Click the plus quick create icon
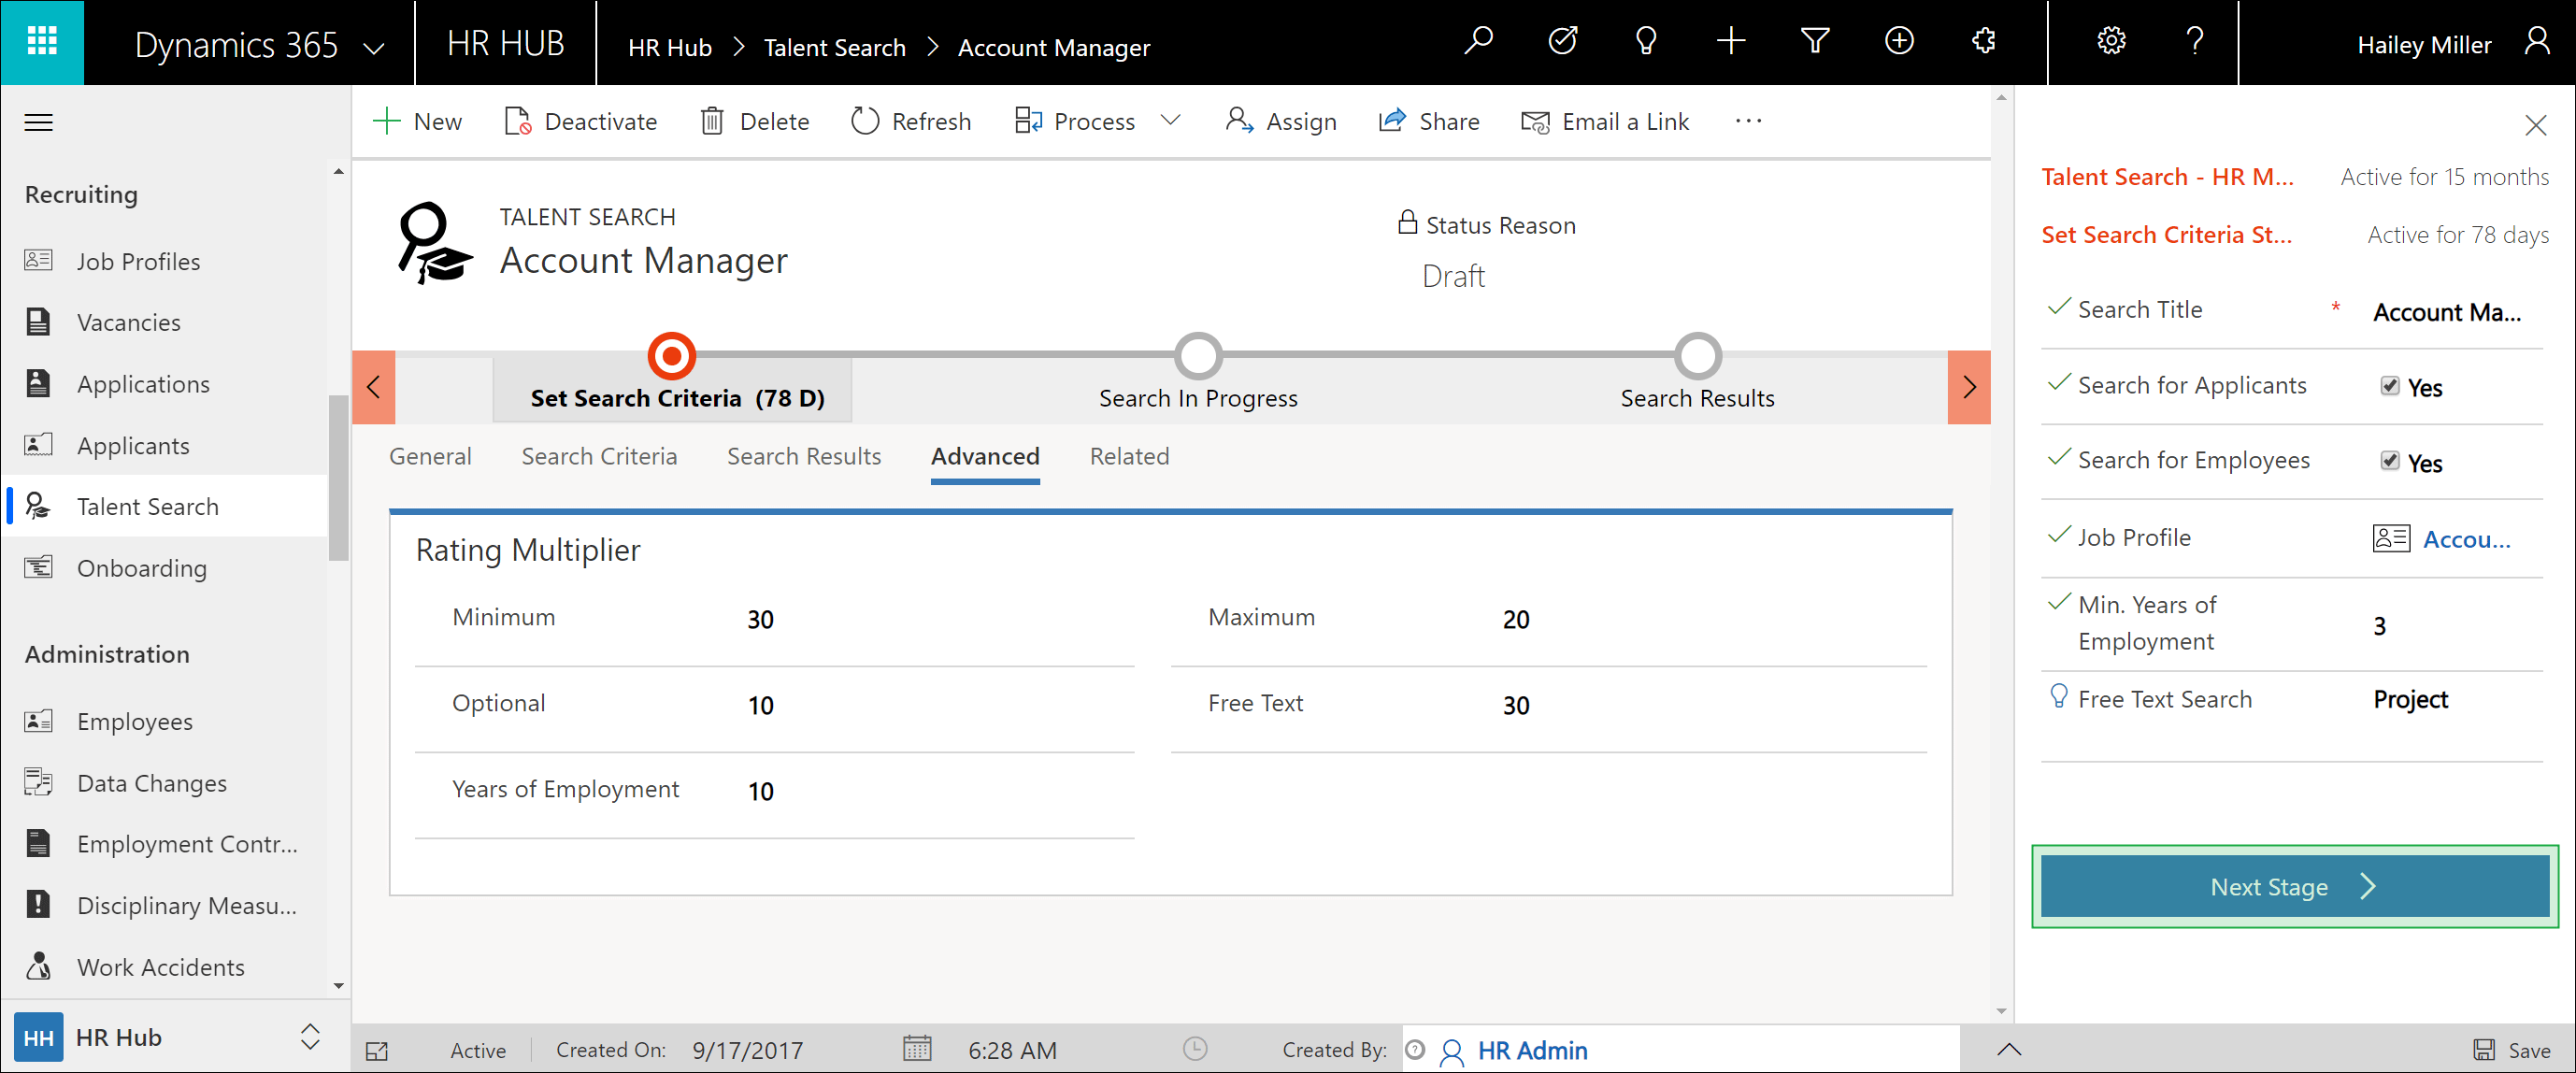This screenshot has width=2576, height=1073. (x=1731, y=42)
